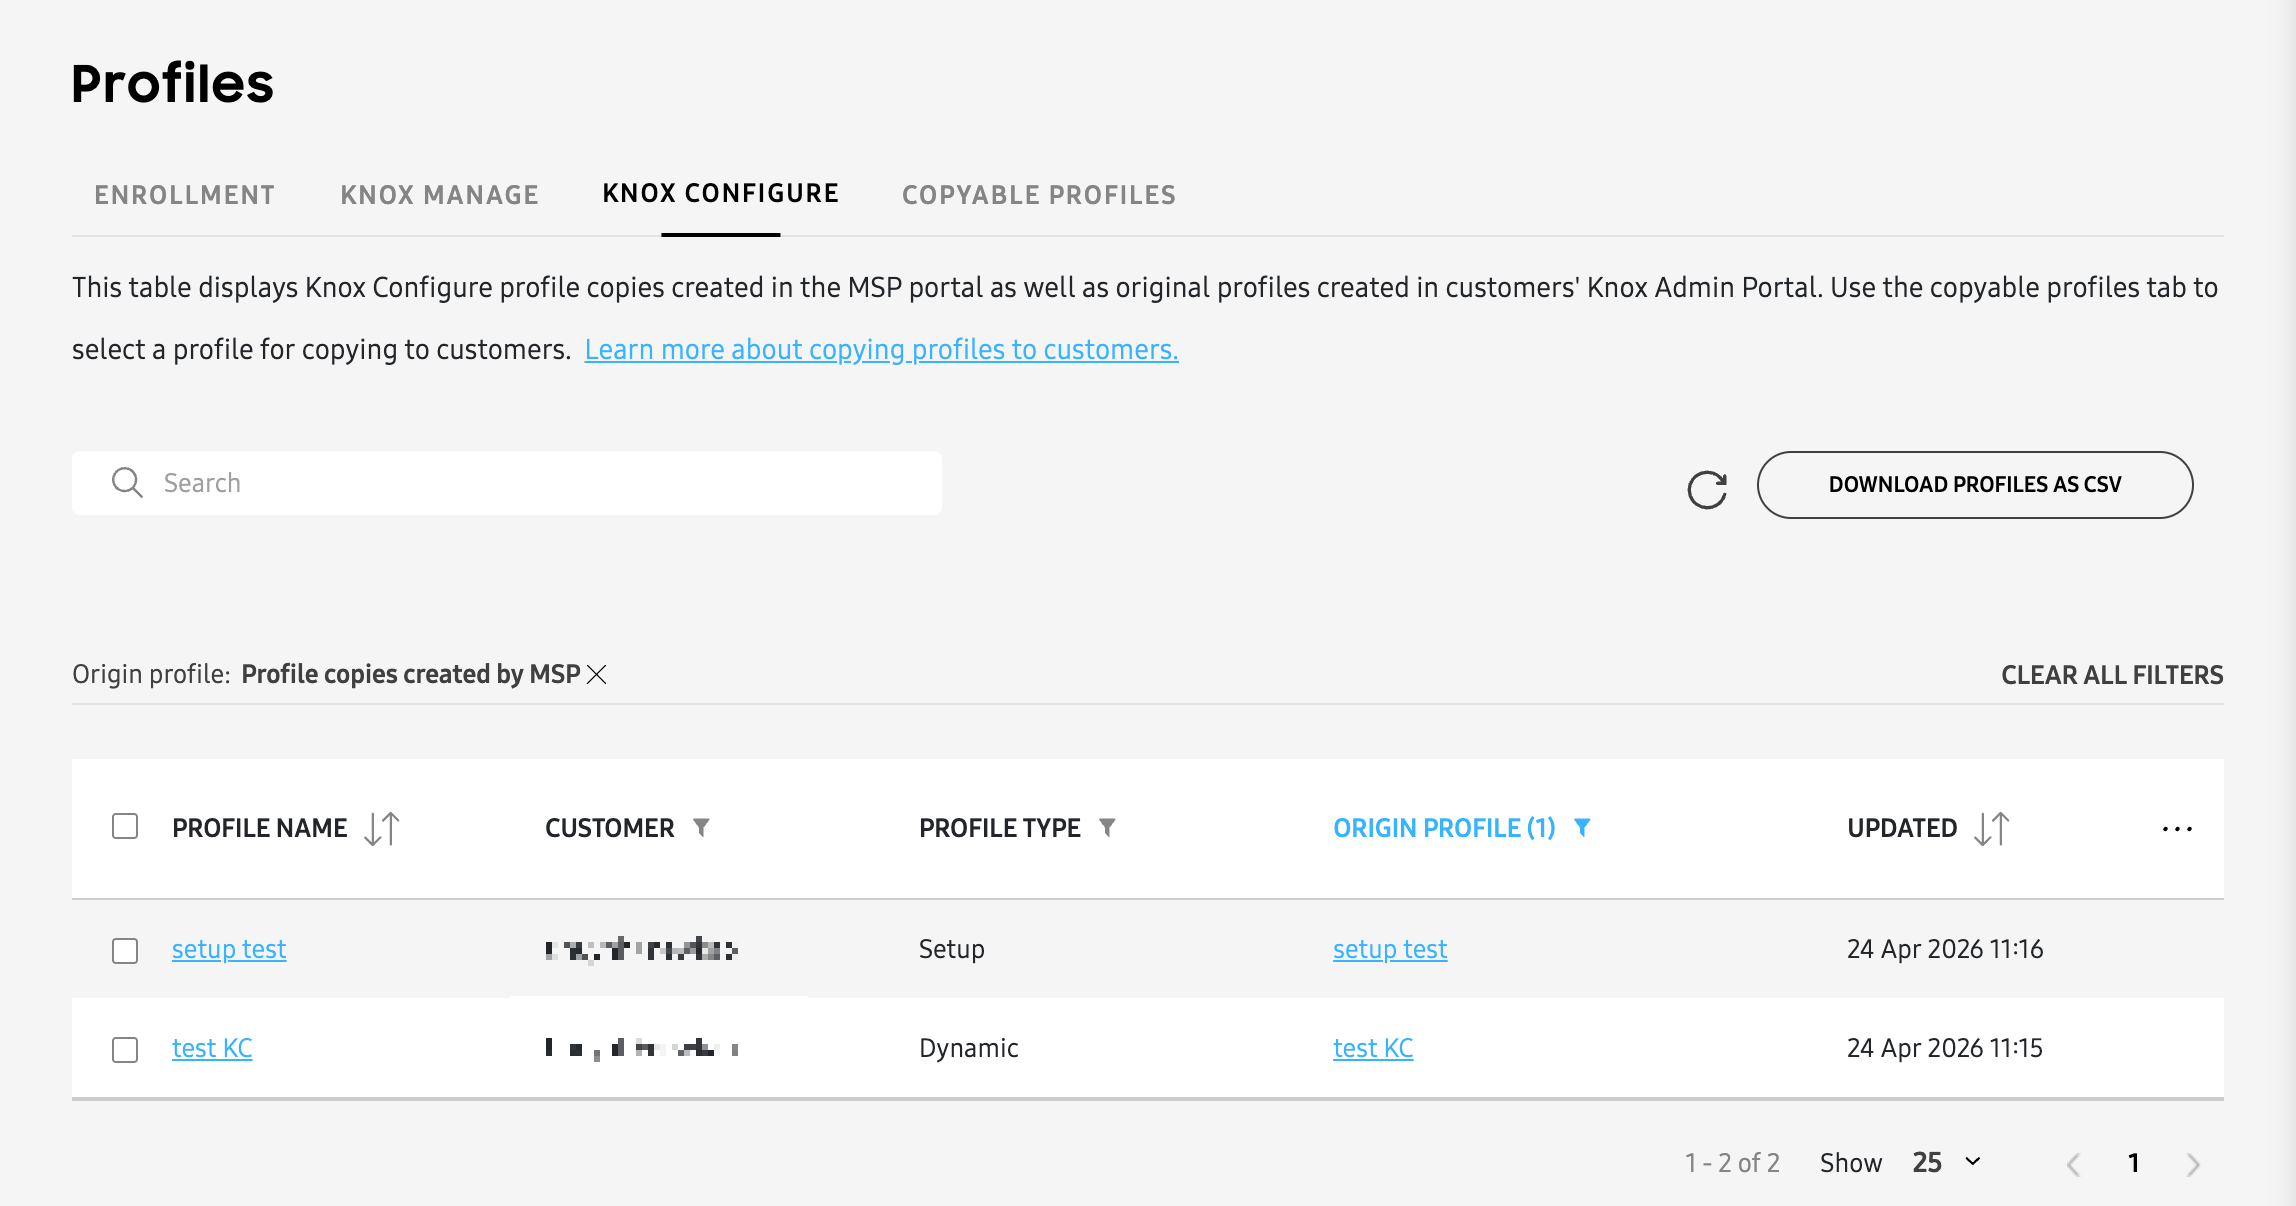Open Learn more about copying profiles link
The width and height of the screenshot is (2296, 1206).
click(881, 349)
